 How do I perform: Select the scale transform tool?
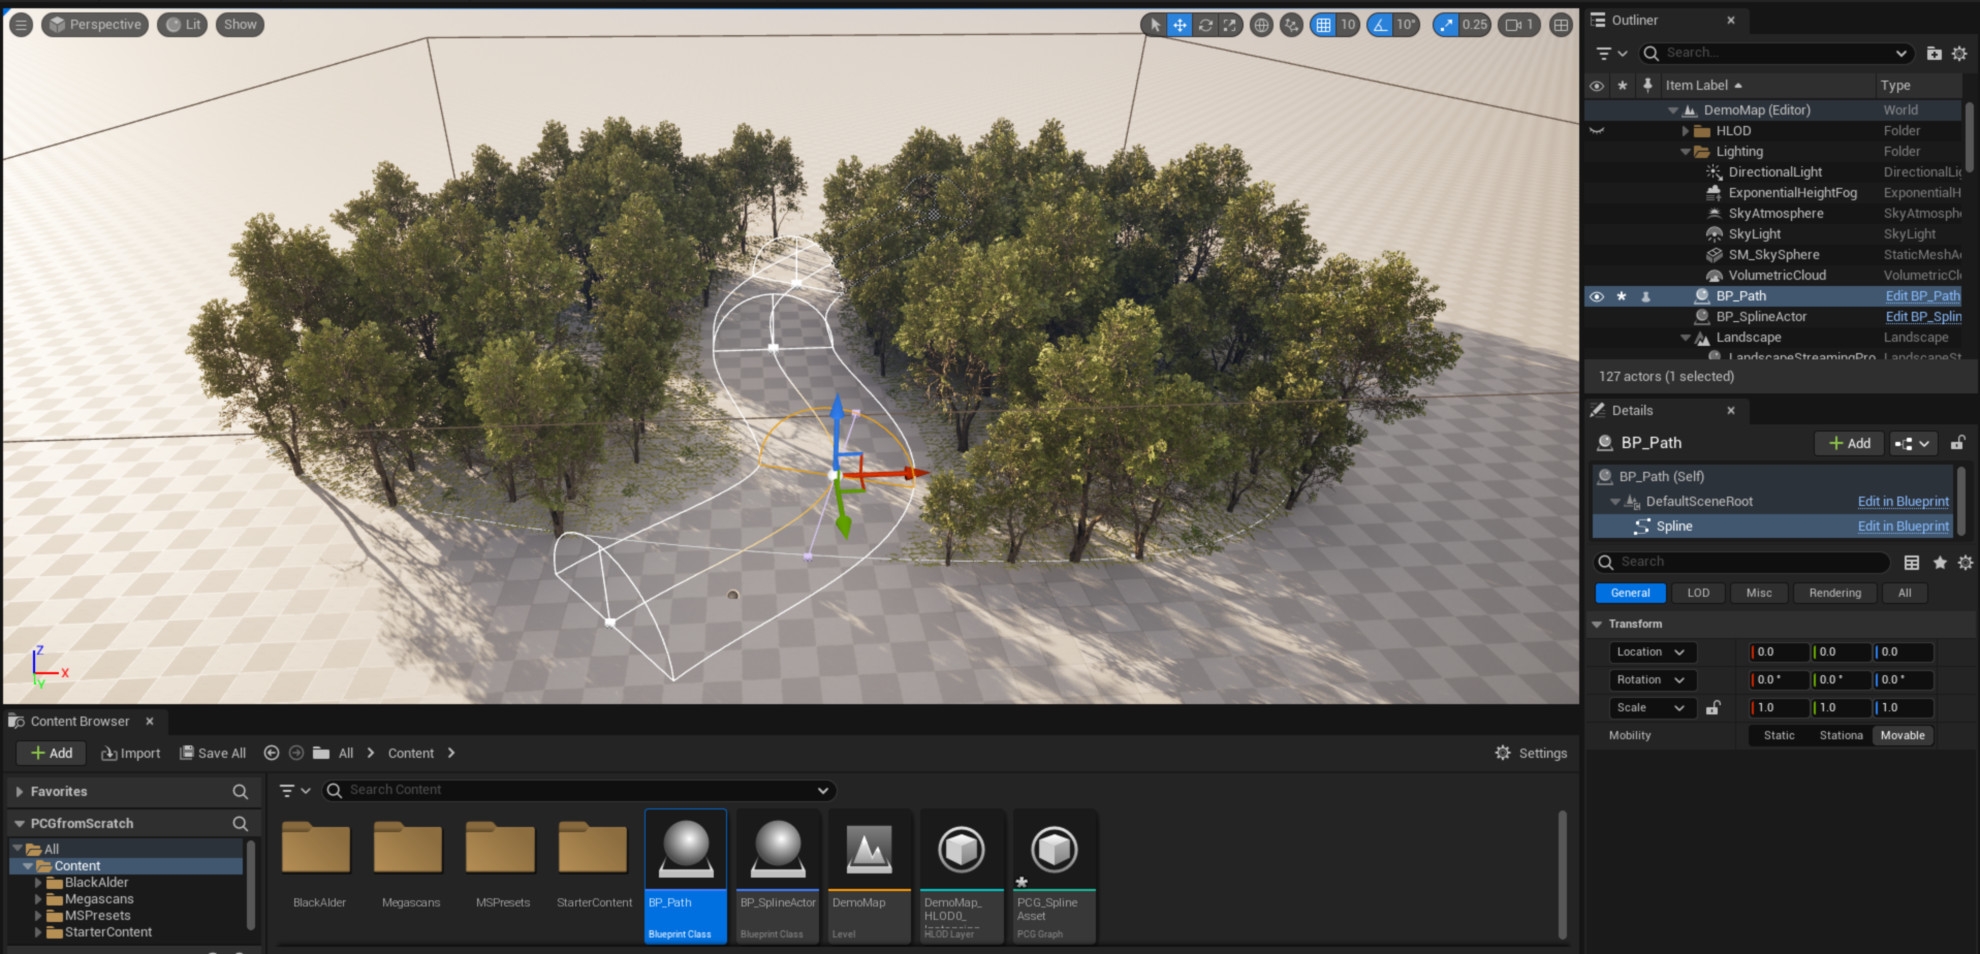coord(1230,25)
